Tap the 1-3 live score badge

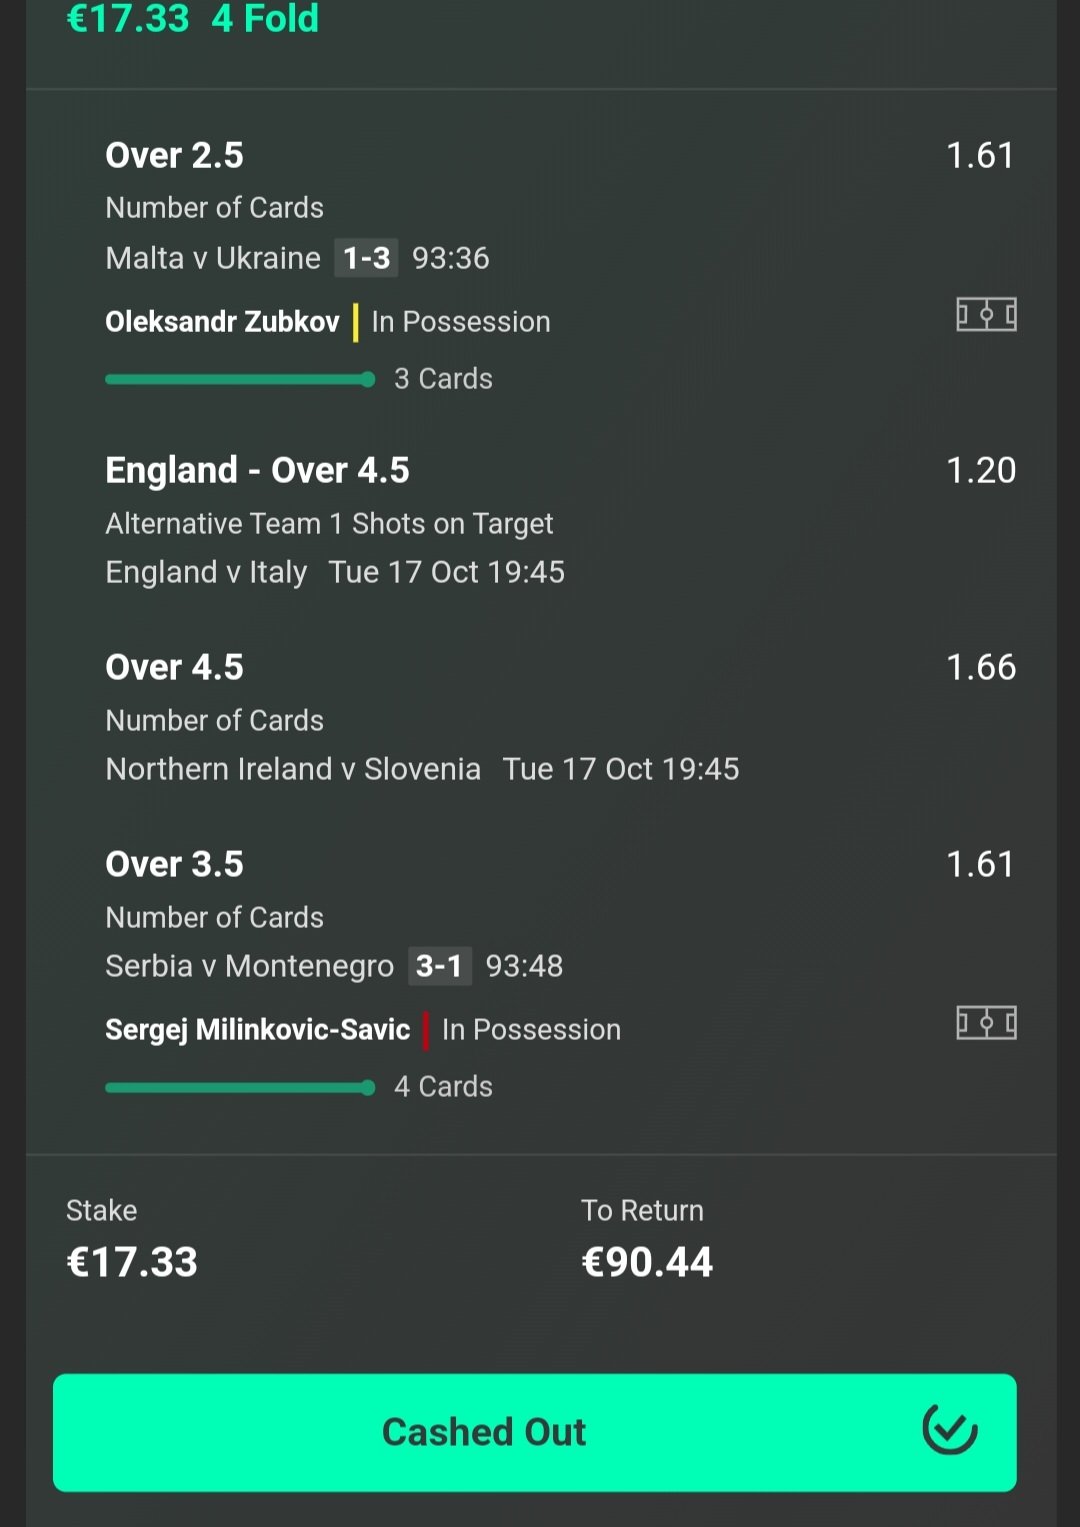(366, 258)
